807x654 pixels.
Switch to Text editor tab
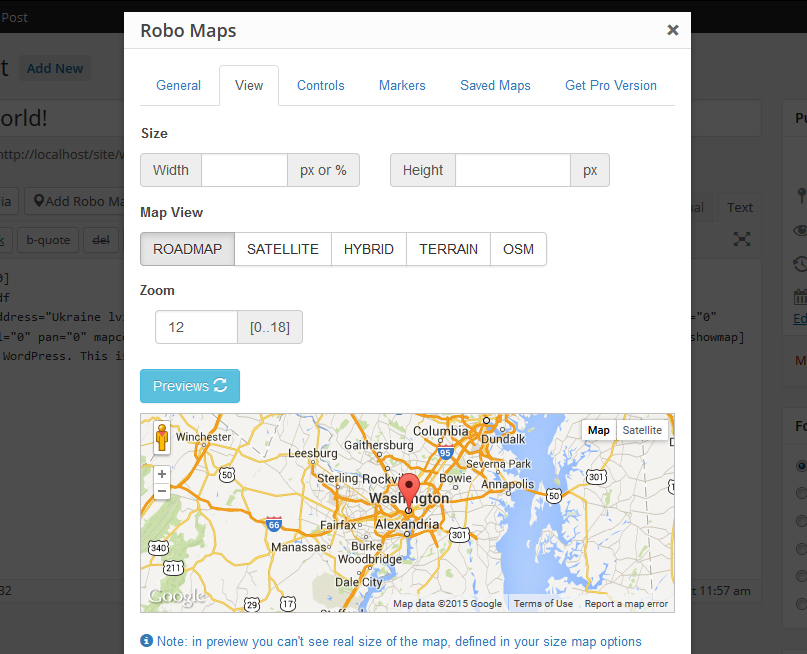click(x=740, y=207)
